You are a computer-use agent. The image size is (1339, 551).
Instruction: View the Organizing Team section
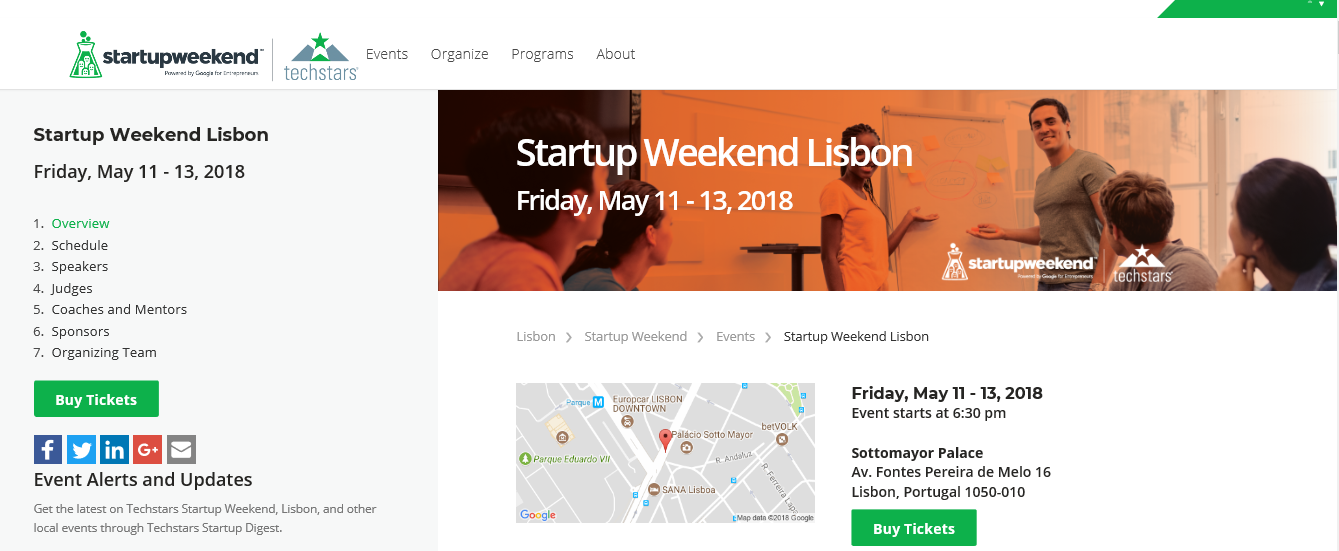(104, 352)
